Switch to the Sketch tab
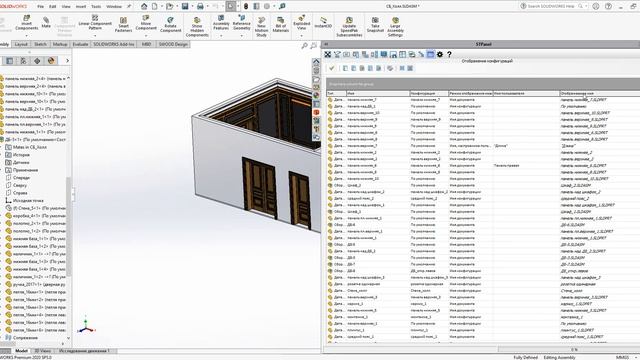640x360 pixels. click(40, 44)
